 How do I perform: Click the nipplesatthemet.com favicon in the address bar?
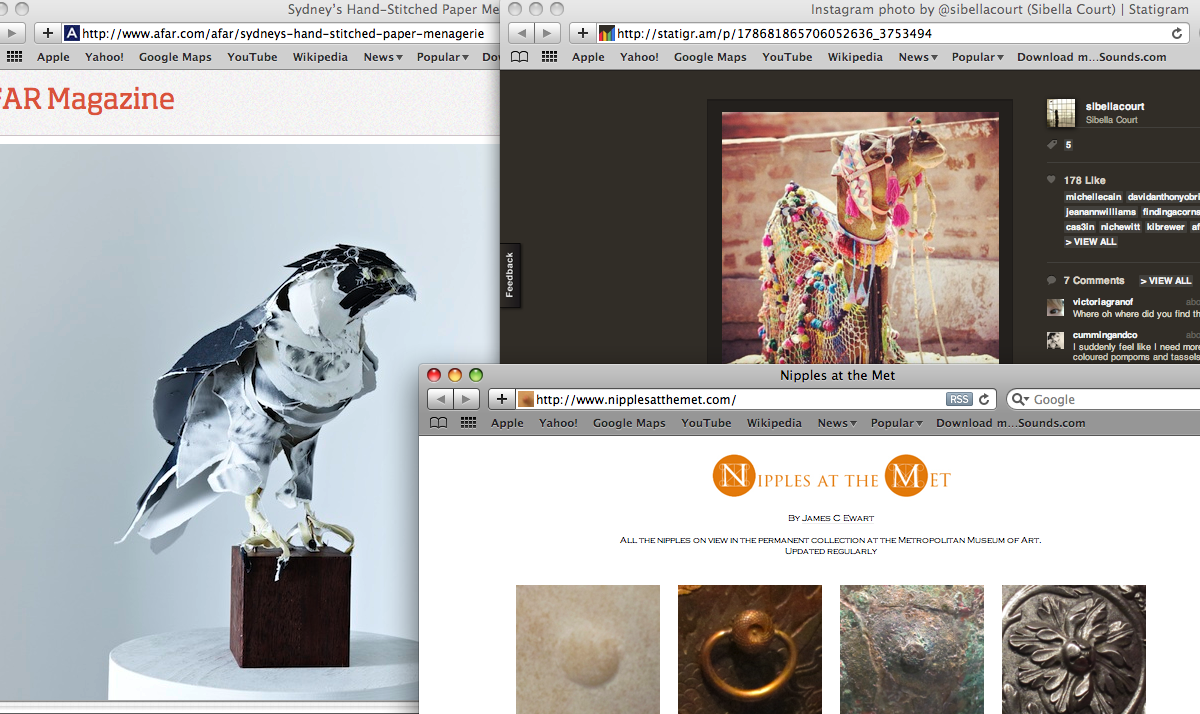(x=526, y=399)
